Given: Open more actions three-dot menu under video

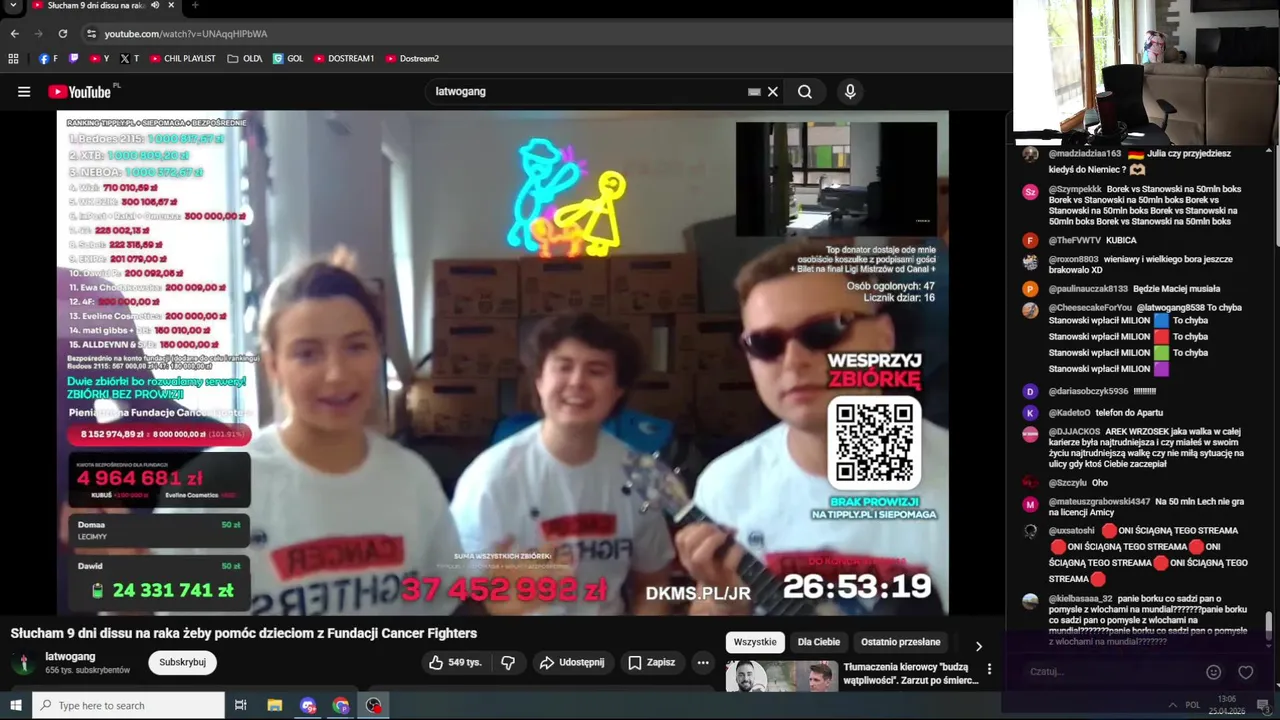Looking at the screenshot, I should pyautogui.click(x=703, y=662).
